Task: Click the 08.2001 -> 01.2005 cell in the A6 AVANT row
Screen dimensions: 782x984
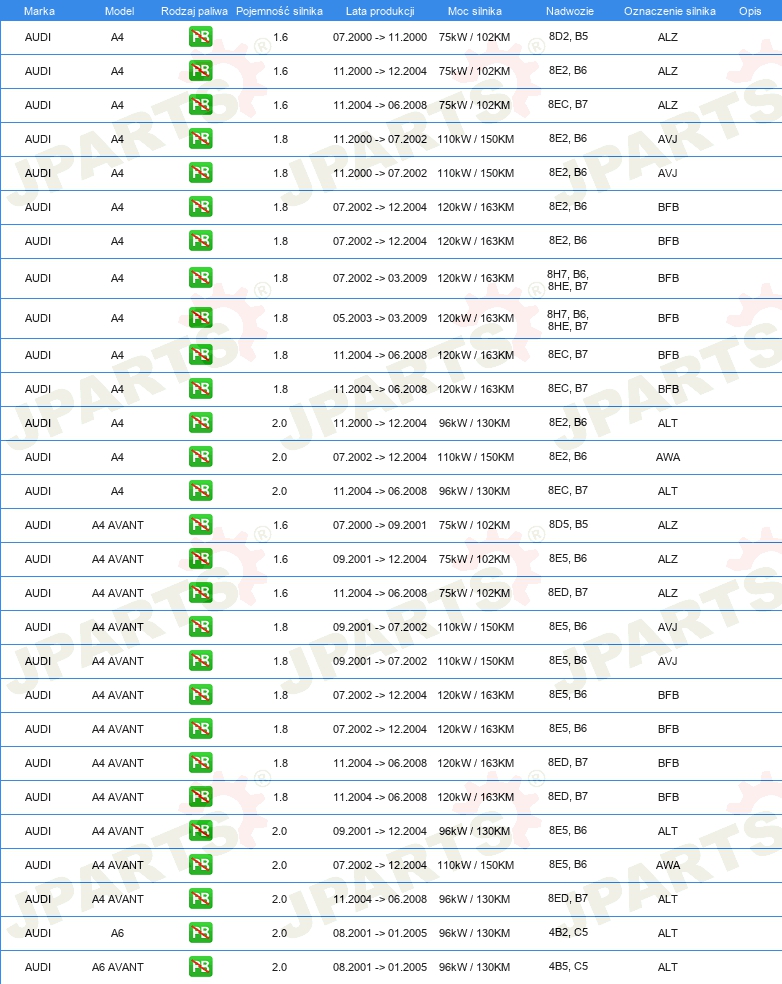Action: pos(380,967)
